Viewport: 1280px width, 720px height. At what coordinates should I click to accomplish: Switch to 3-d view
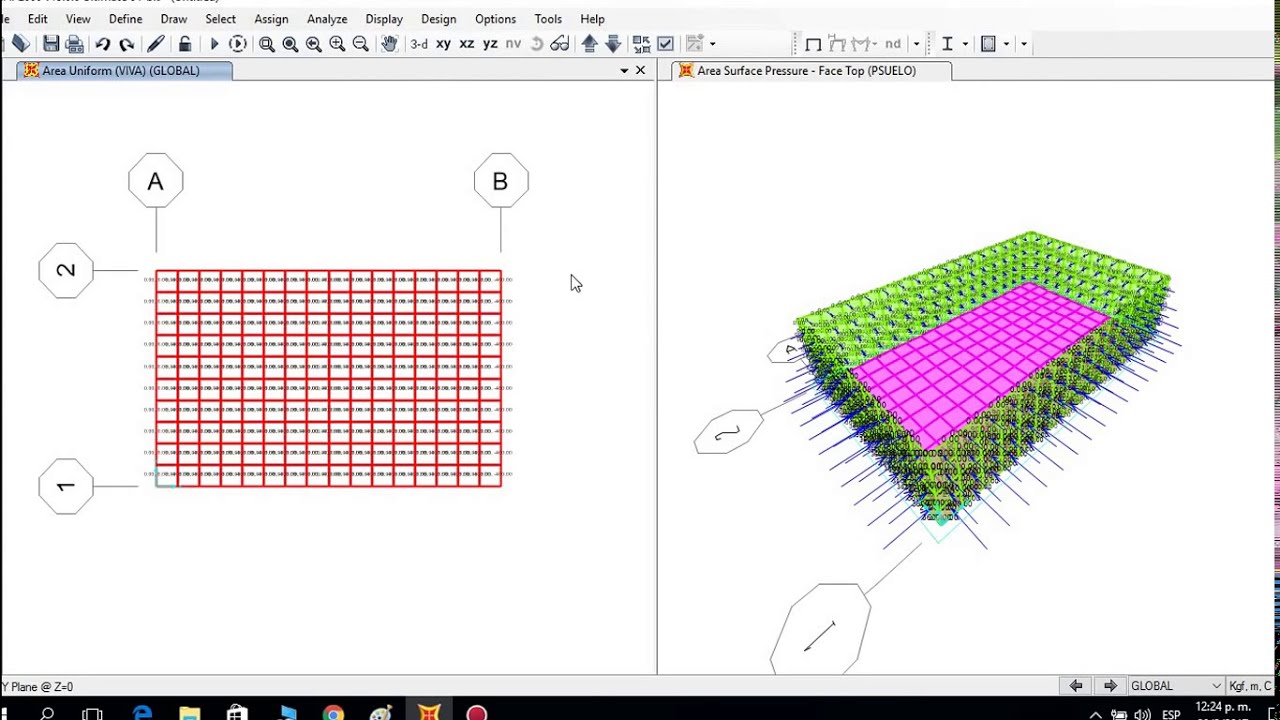[x=419, y=44]
